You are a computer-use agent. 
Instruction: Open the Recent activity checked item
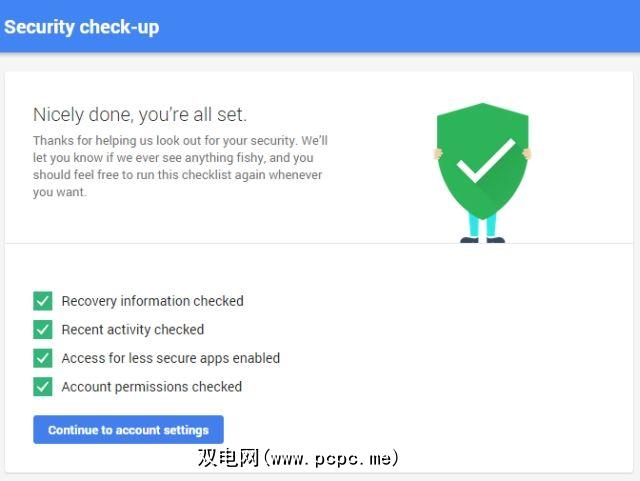[x=132, y=329]
